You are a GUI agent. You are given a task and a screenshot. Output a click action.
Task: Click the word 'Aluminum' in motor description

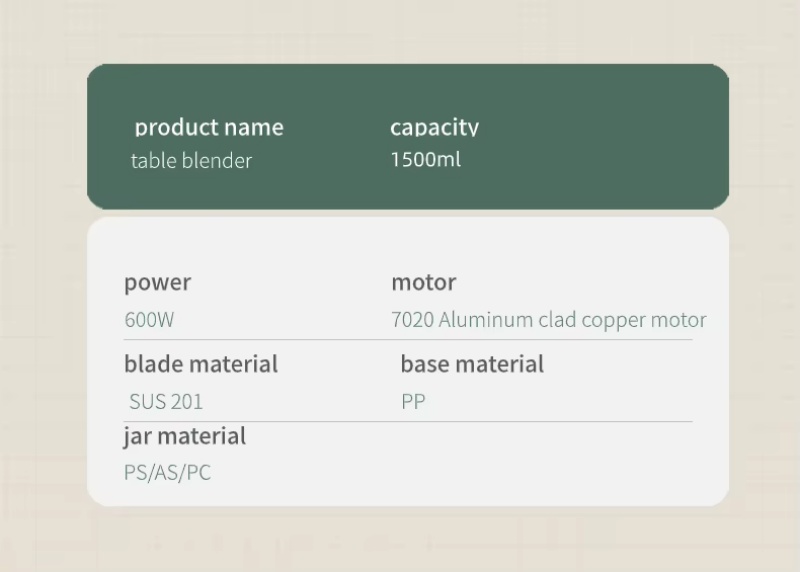(486, 320)
